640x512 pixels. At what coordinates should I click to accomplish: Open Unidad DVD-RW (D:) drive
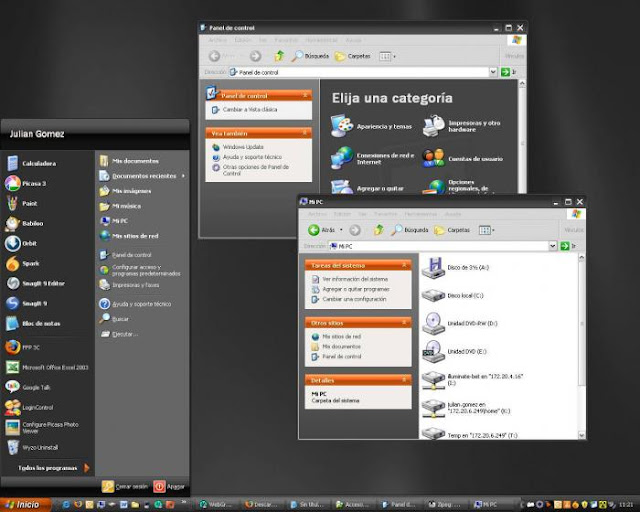coord(460,323)
